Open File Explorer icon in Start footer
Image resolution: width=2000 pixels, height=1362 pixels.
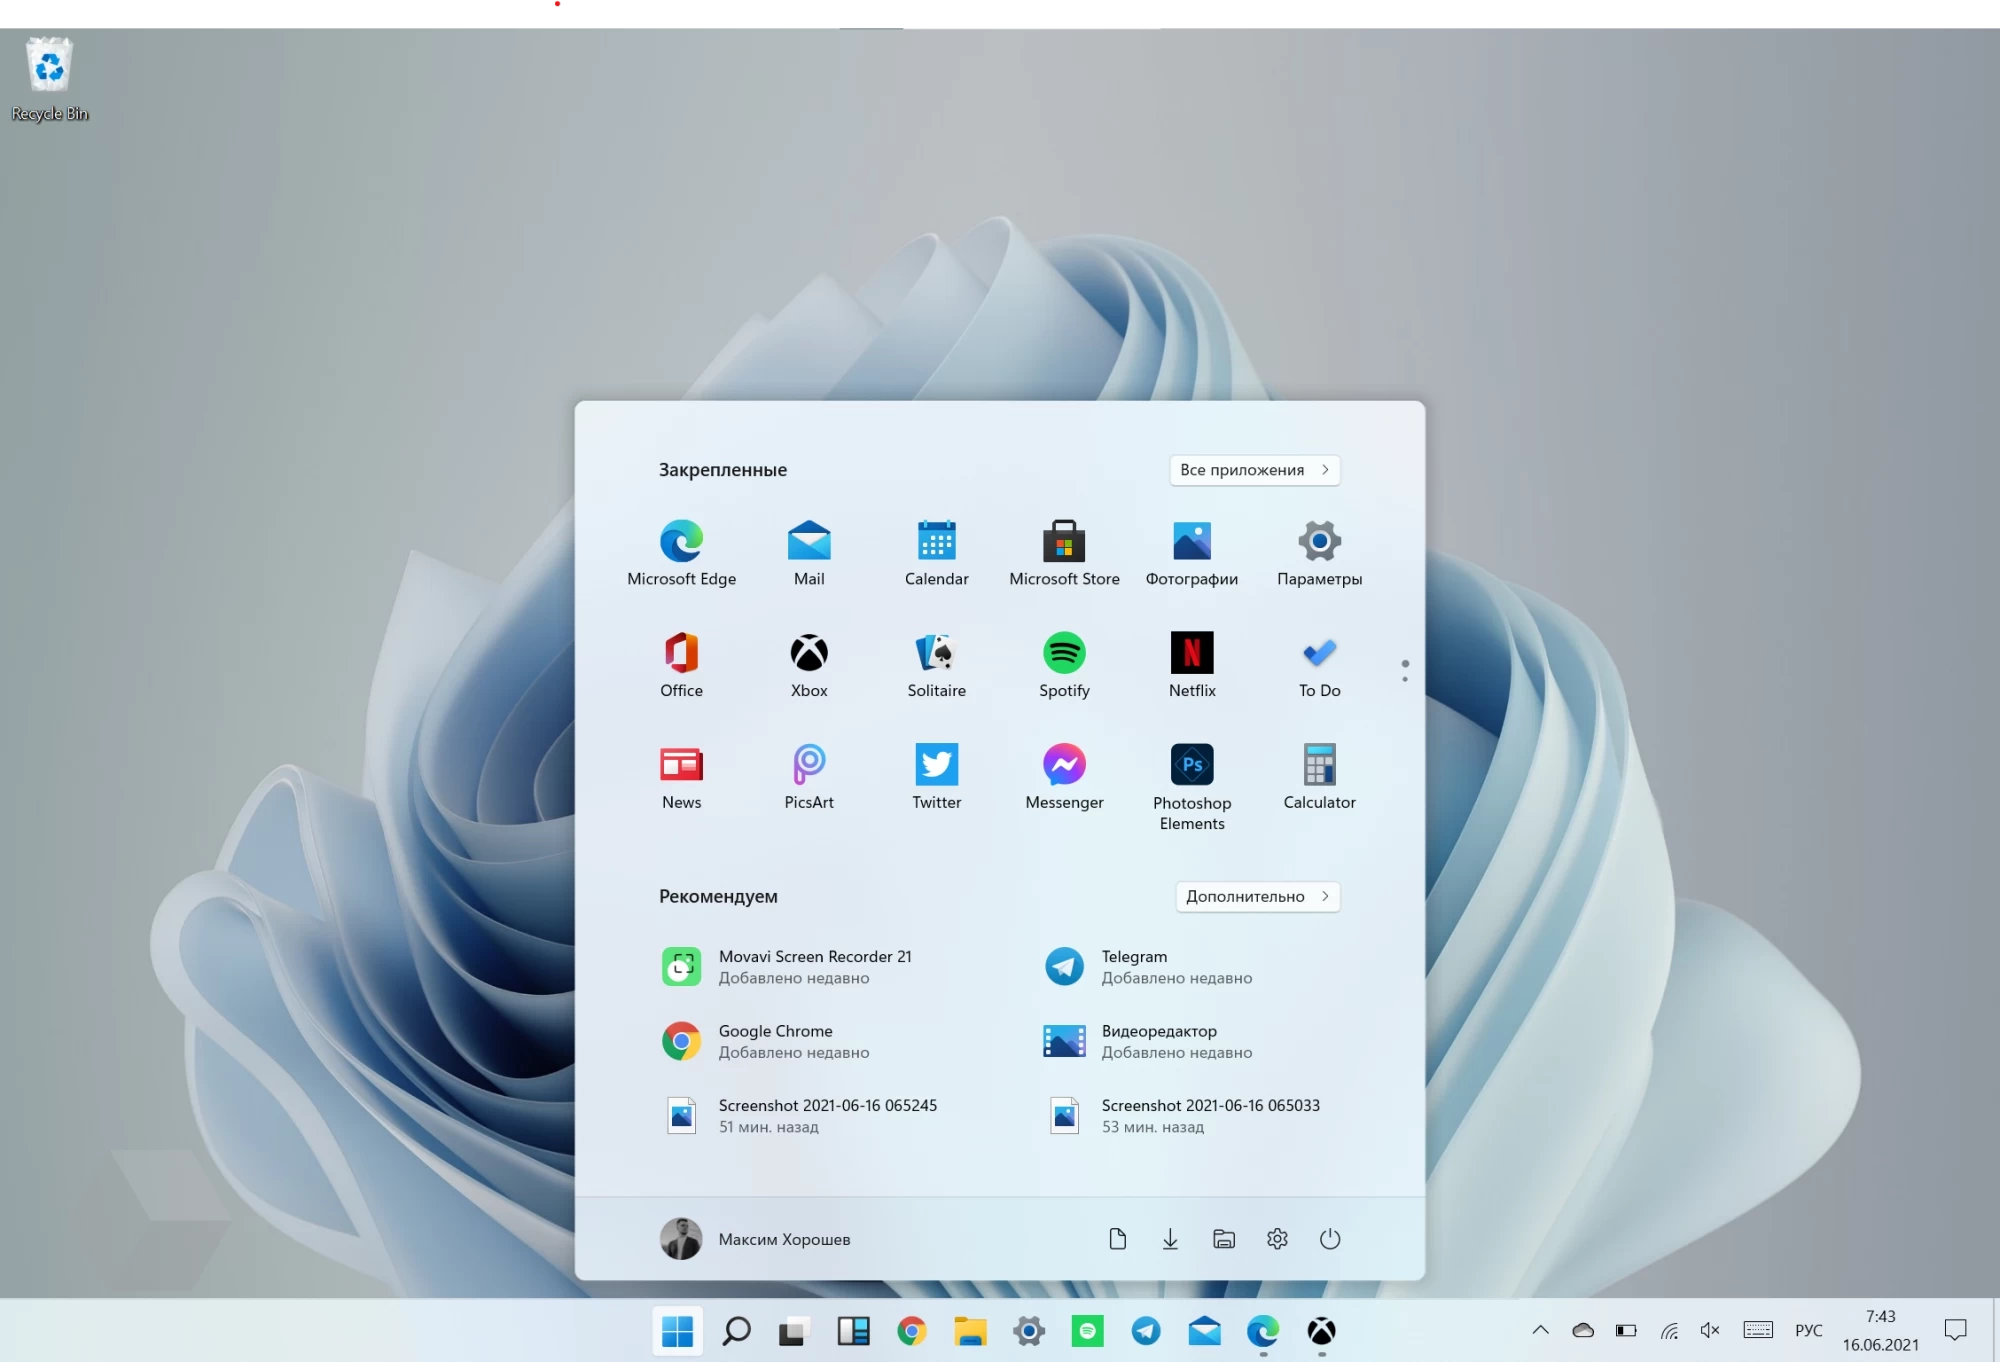tap(1224, 1239)
